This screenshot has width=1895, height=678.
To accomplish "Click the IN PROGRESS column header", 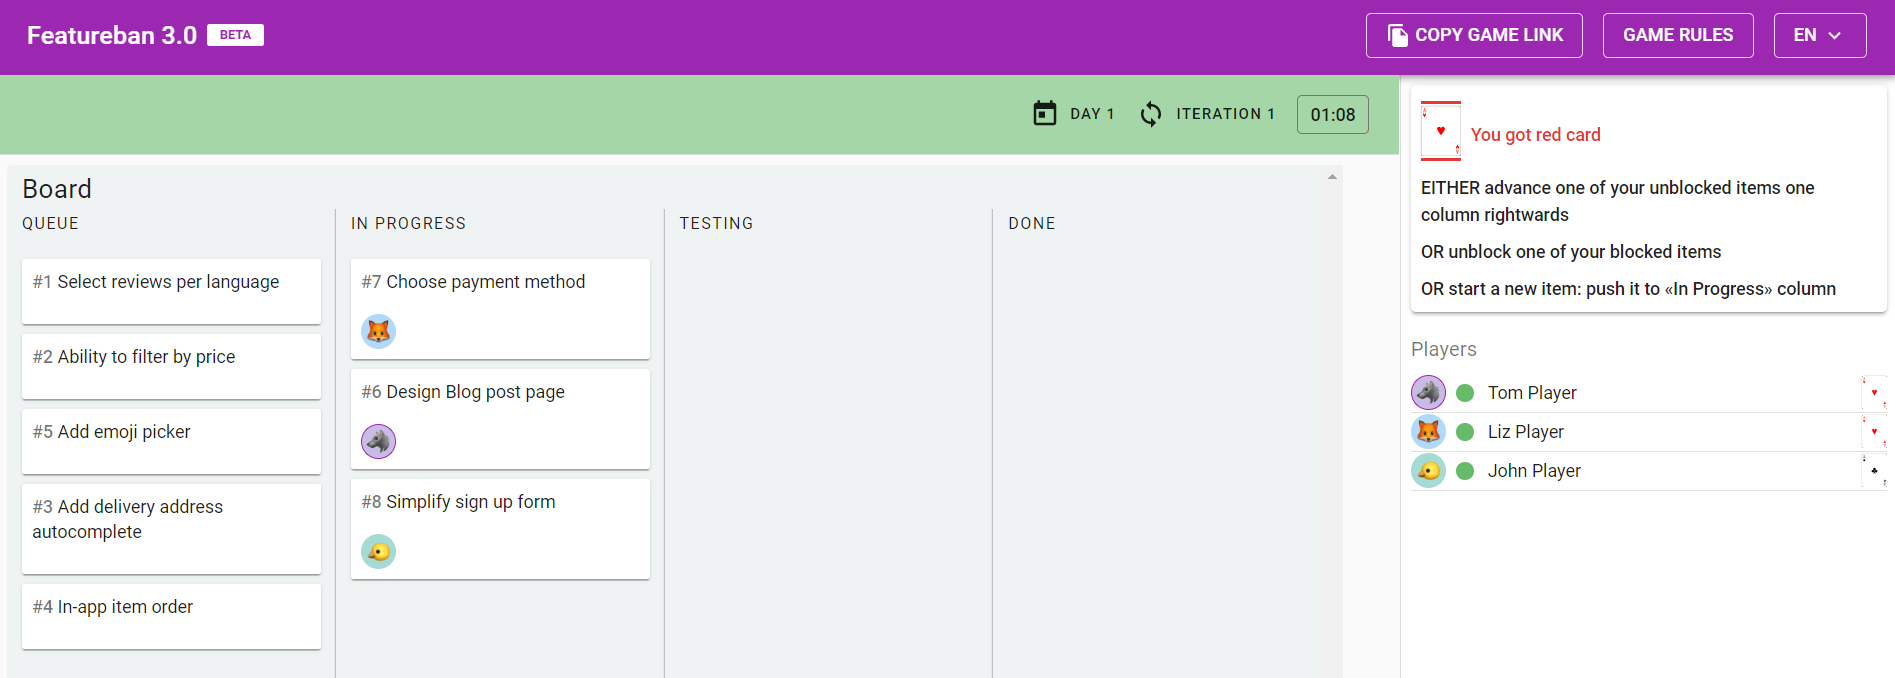I will 408,223.
